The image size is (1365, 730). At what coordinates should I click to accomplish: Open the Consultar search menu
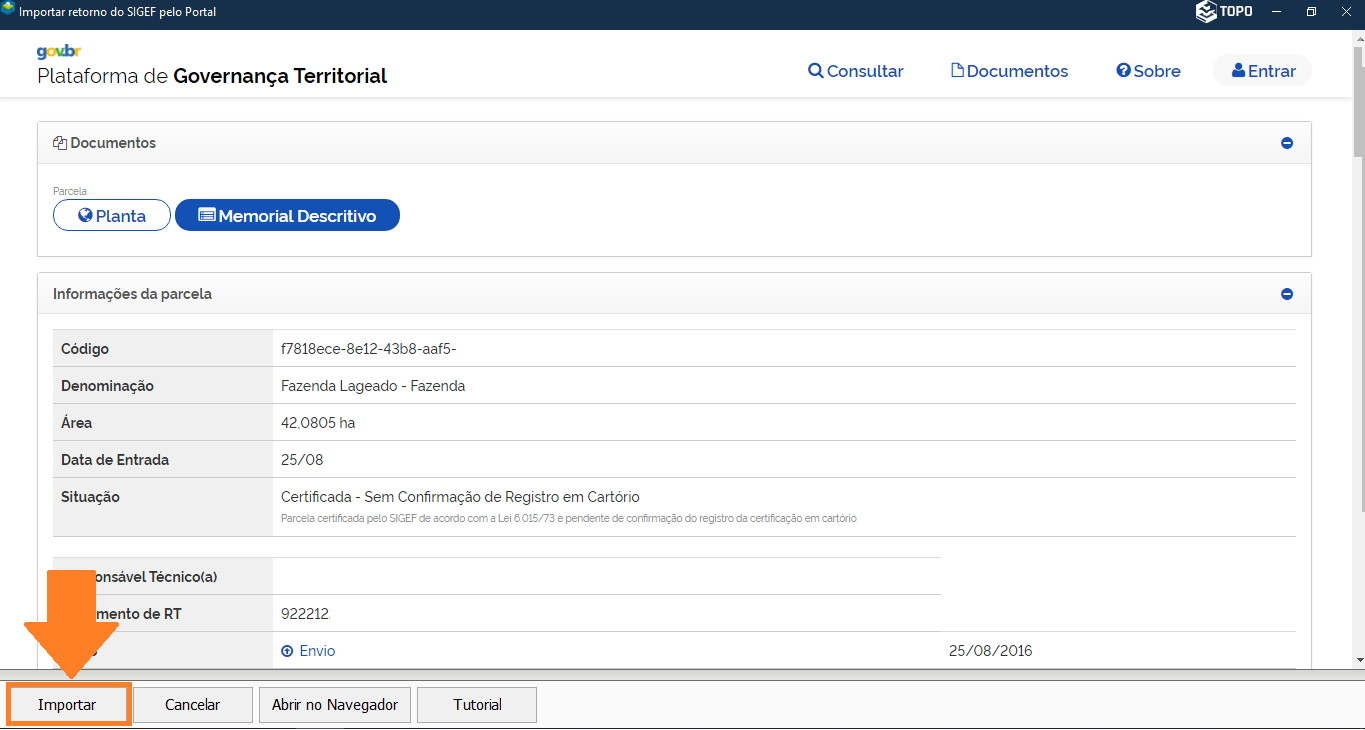point(856,71)
